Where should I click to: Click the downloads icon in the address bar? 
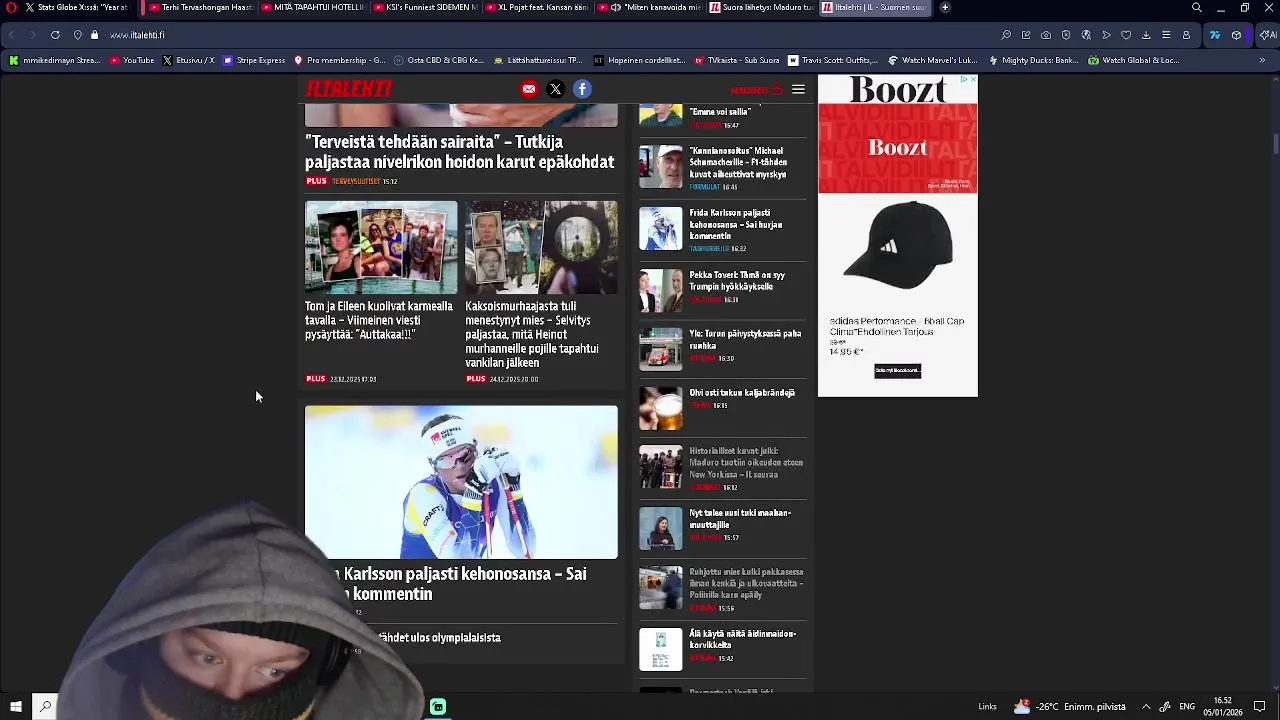pos(1146,35)
